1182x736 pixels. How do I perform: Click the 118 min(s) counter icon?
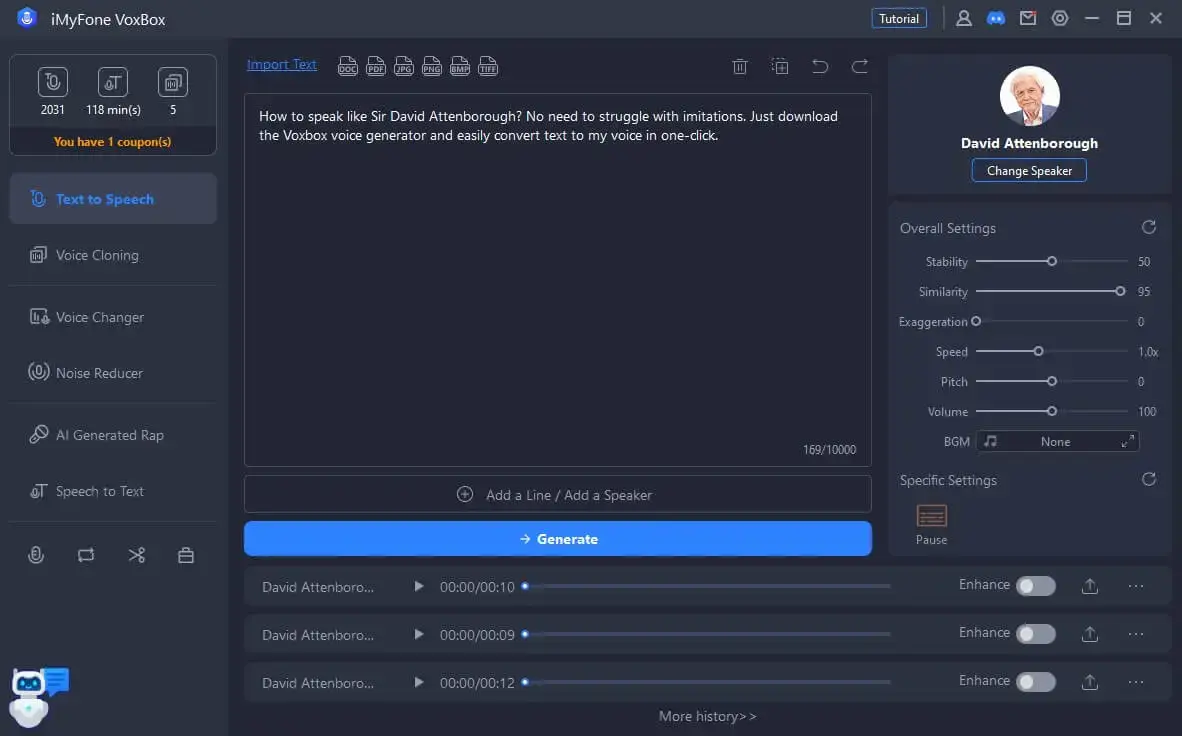coord(112,82)
